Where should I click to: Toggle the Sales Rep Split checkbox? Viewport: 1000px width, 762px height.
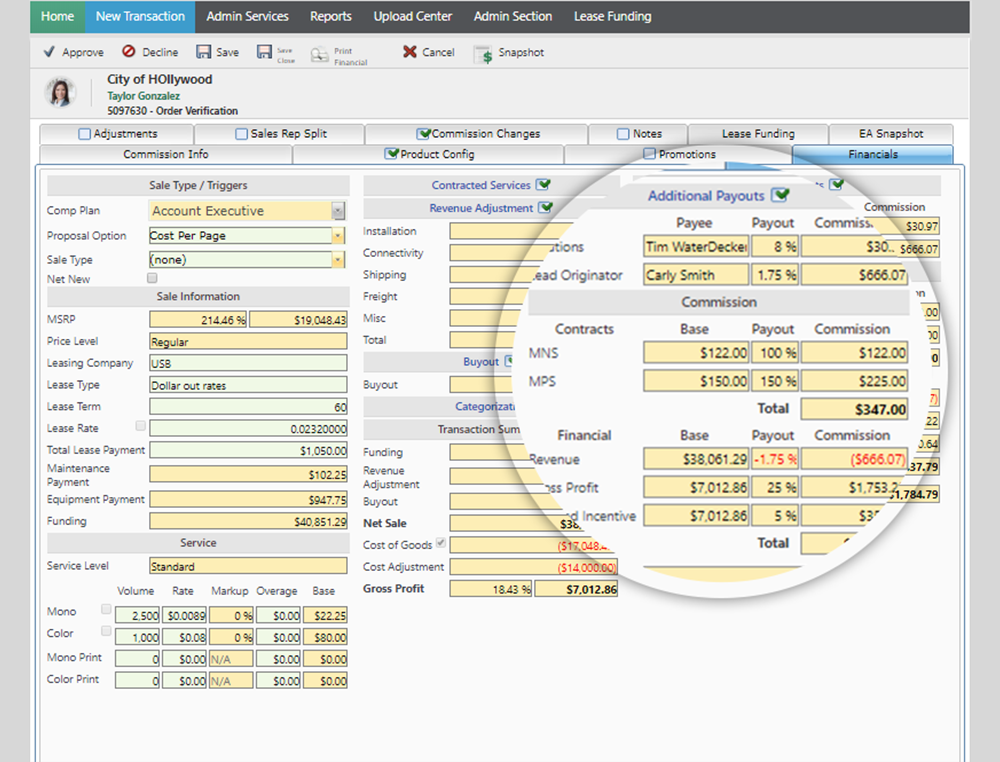coord(241,134)
